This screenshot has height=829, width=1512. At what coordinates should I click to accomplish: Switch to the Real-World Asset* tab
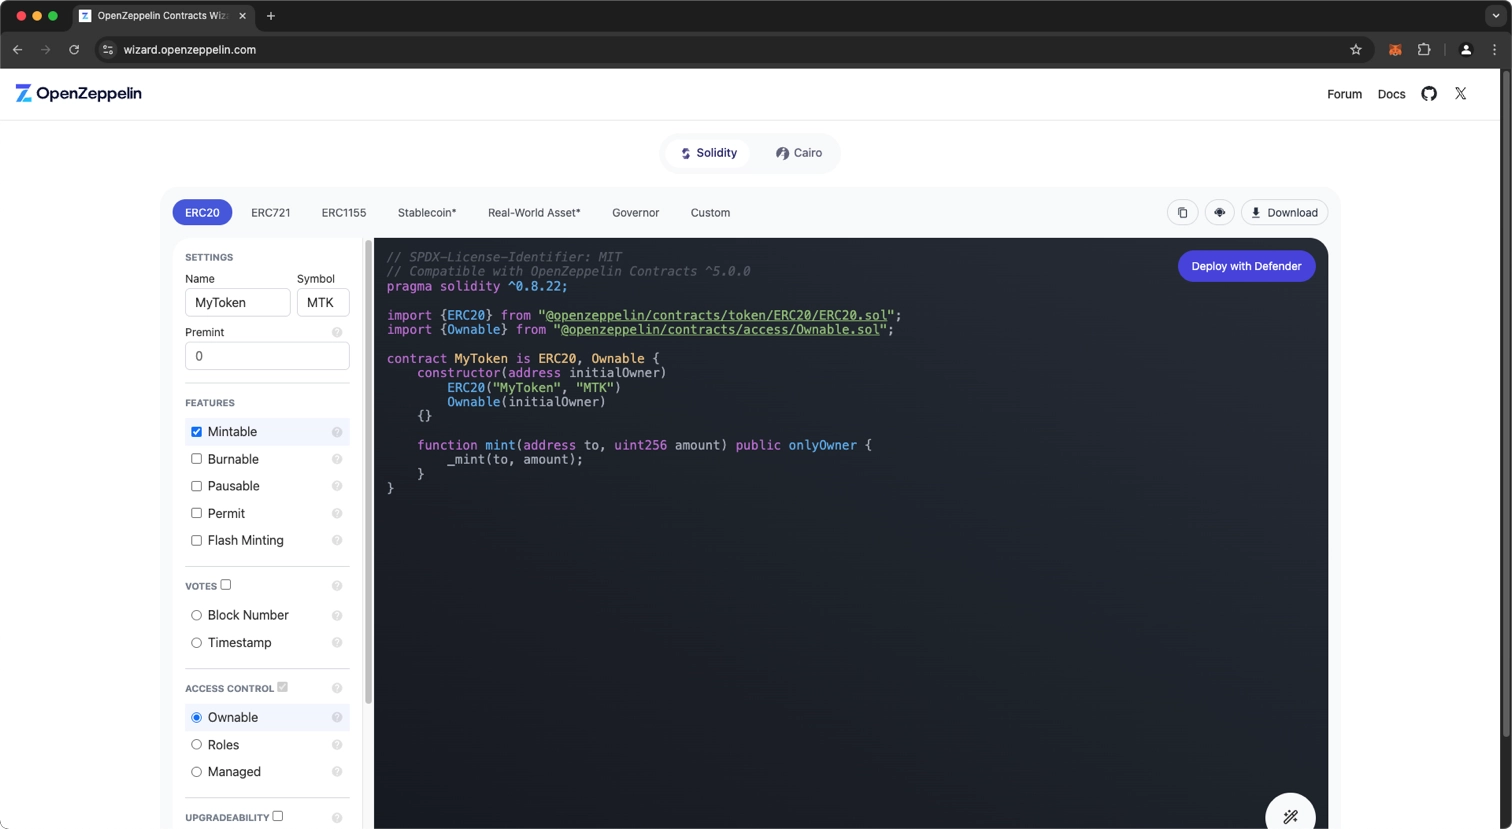534,212
